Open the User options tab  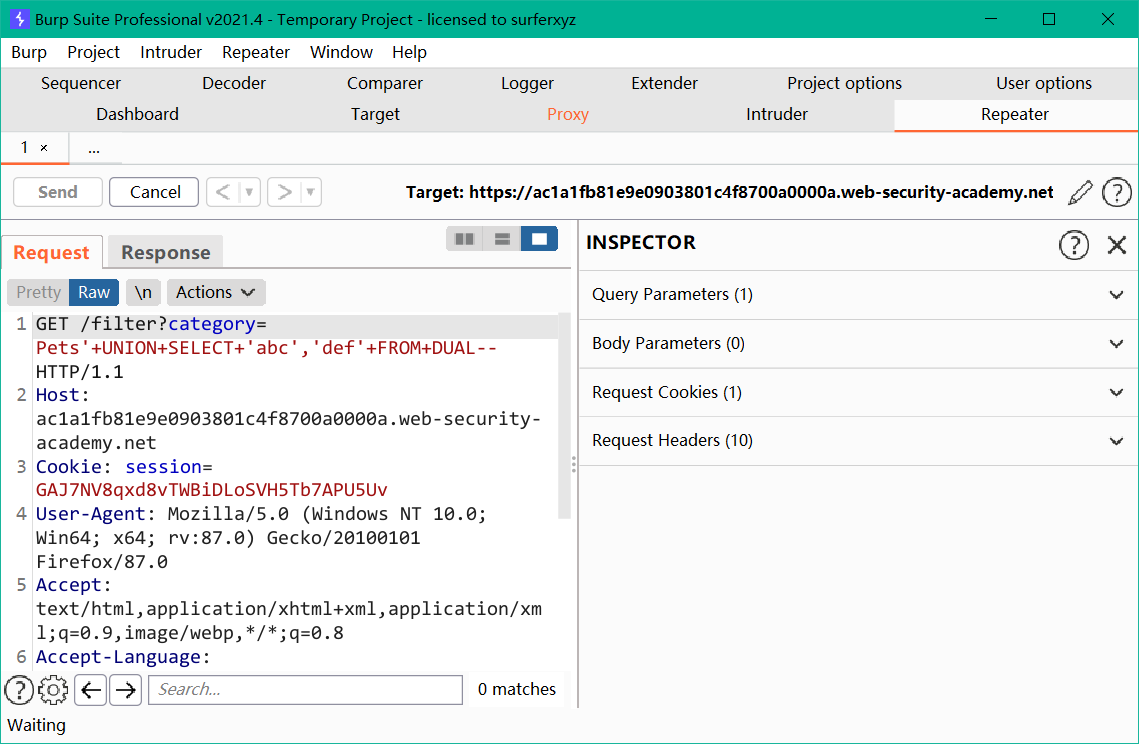pos(1043,84)
